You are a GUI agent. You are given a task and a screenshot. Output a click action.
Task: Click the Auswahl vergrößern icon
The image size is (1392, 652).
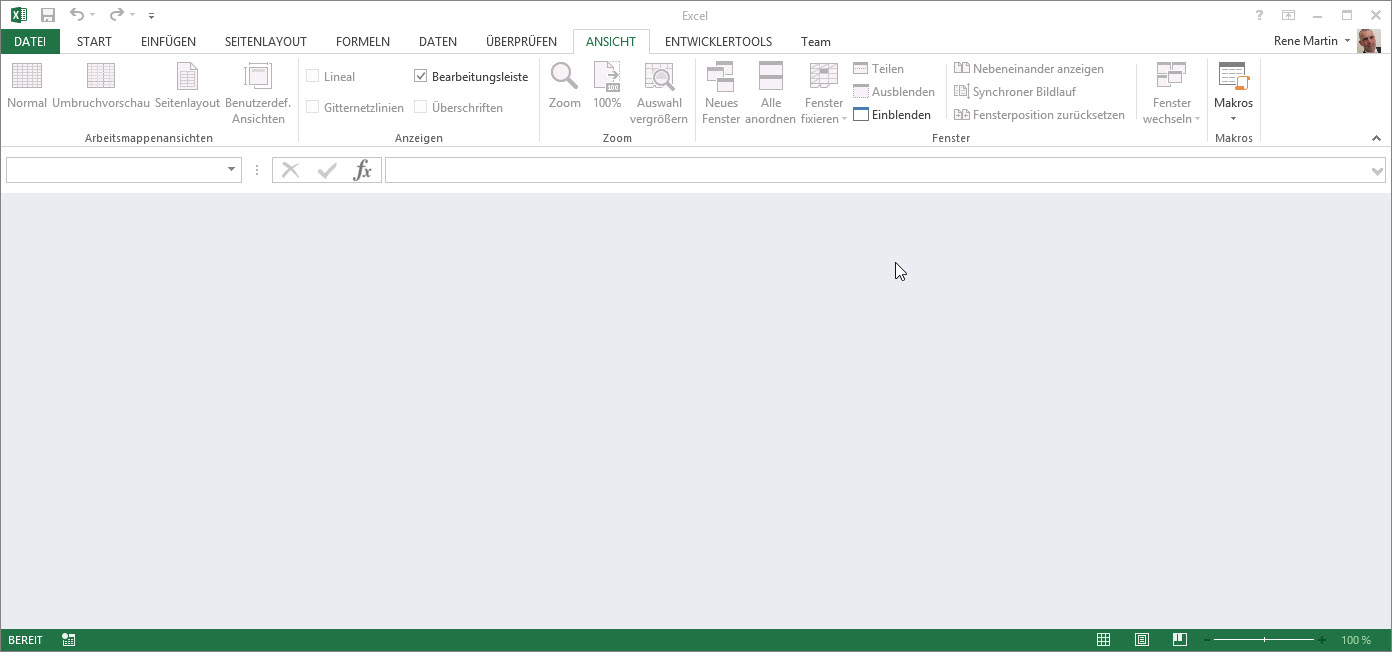659,77
